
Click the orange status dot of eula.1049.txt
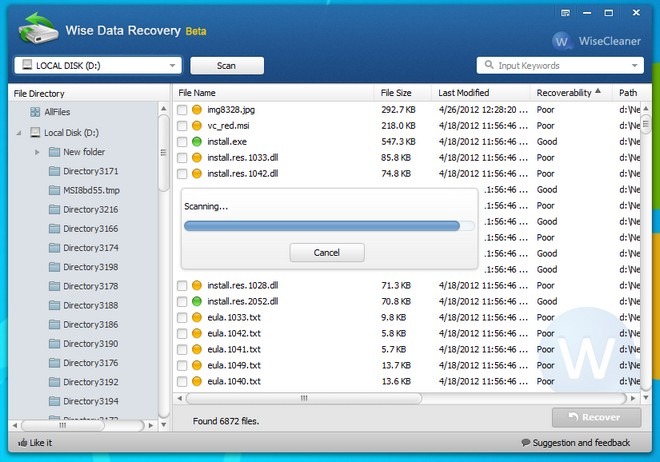click(197, 365)
